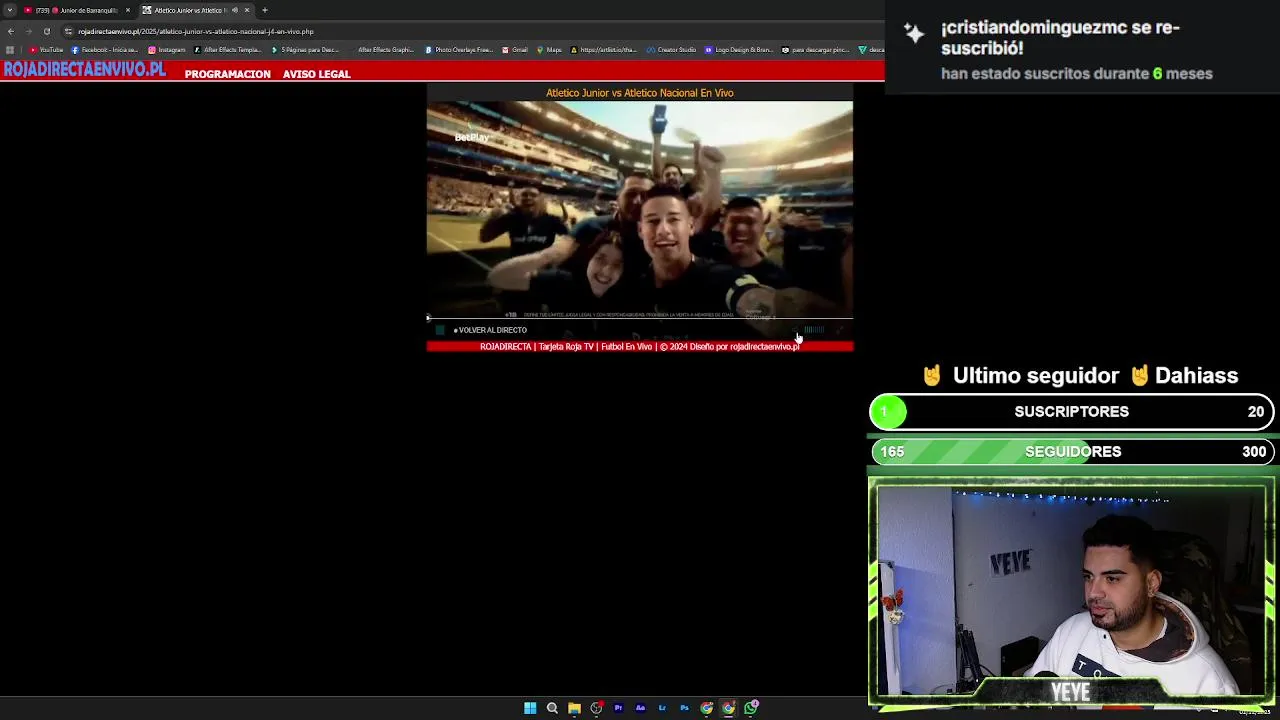Click the SUSCRIPTORES goal bar

coord(1072,412)
